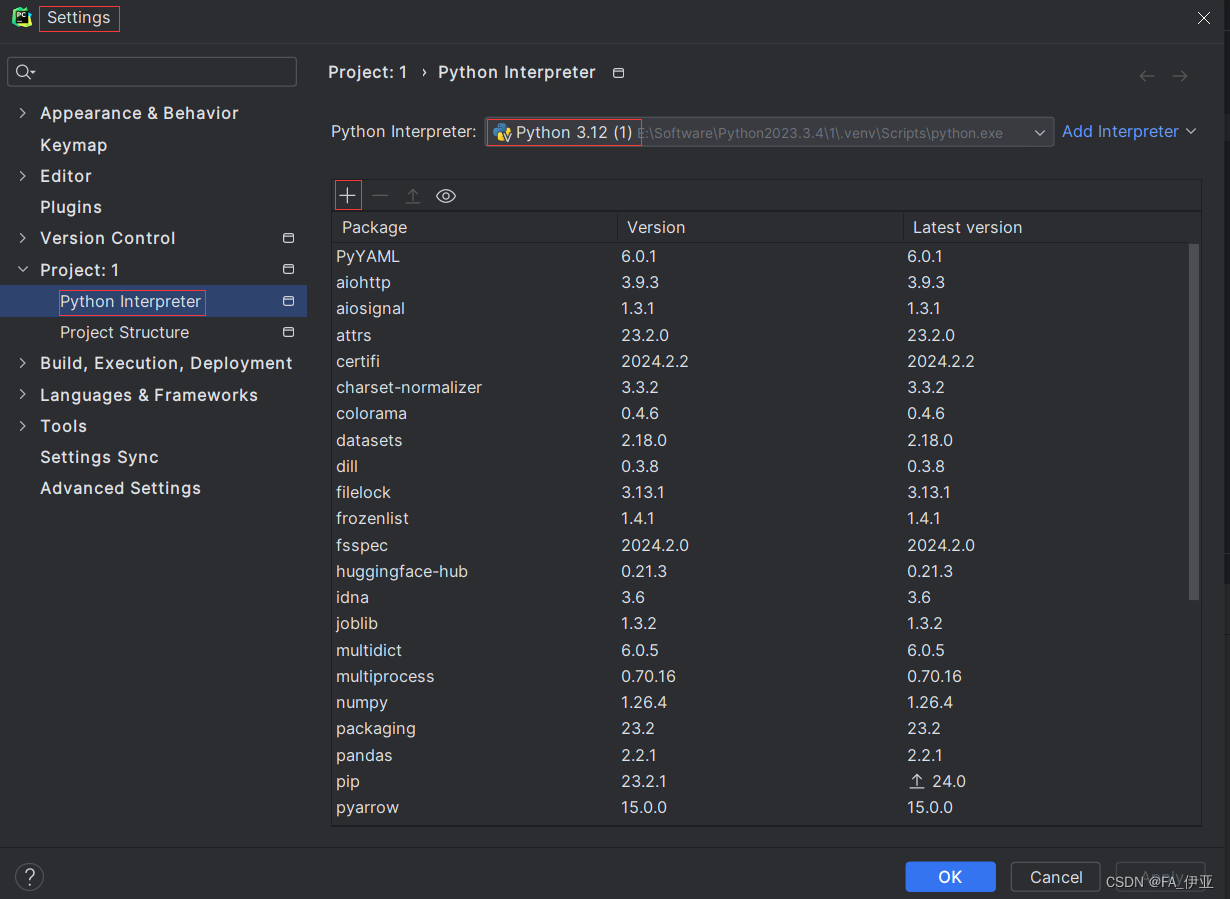
Task: Select the frozenlist package row
Action: click(x=760, y=518)
